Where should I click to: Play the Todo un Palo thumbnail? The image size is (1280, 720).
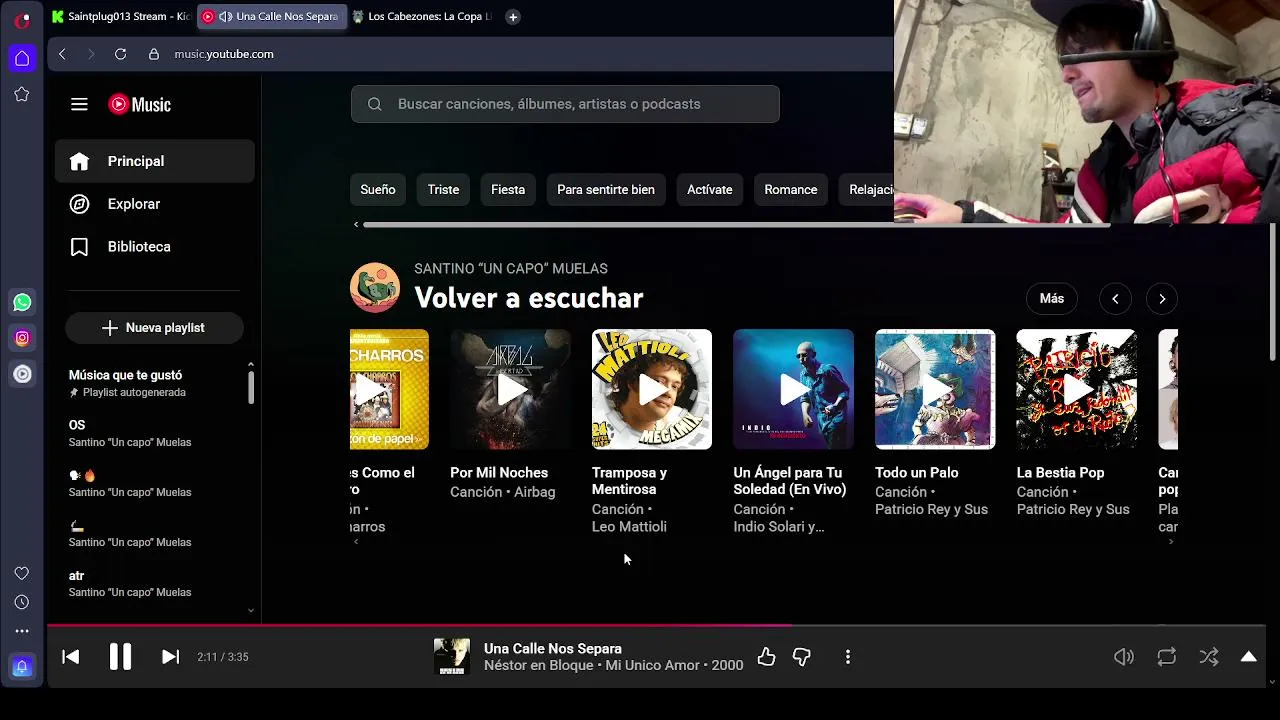click(x=935, y=389)
